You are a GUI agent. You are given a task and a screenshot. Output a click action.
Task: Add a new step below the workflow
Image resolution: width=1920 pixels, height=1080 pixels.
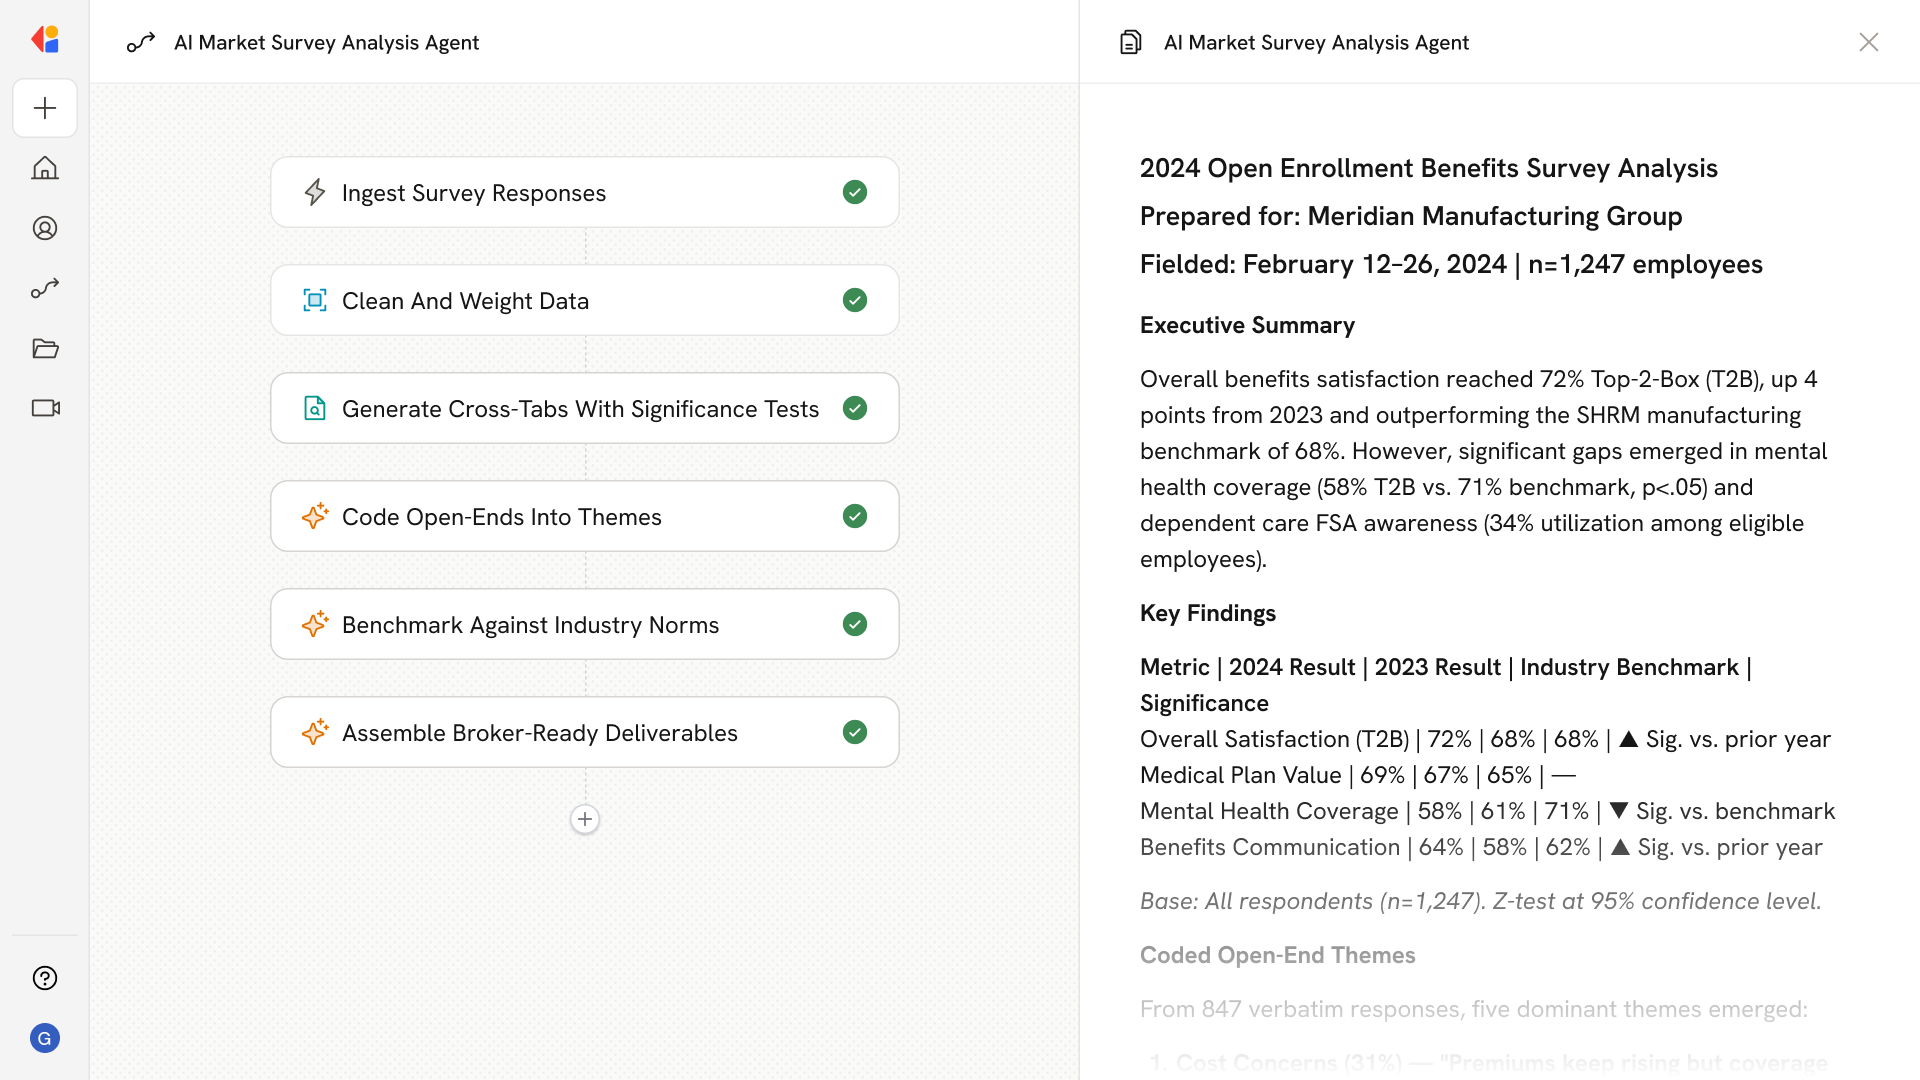click(585, 819)
